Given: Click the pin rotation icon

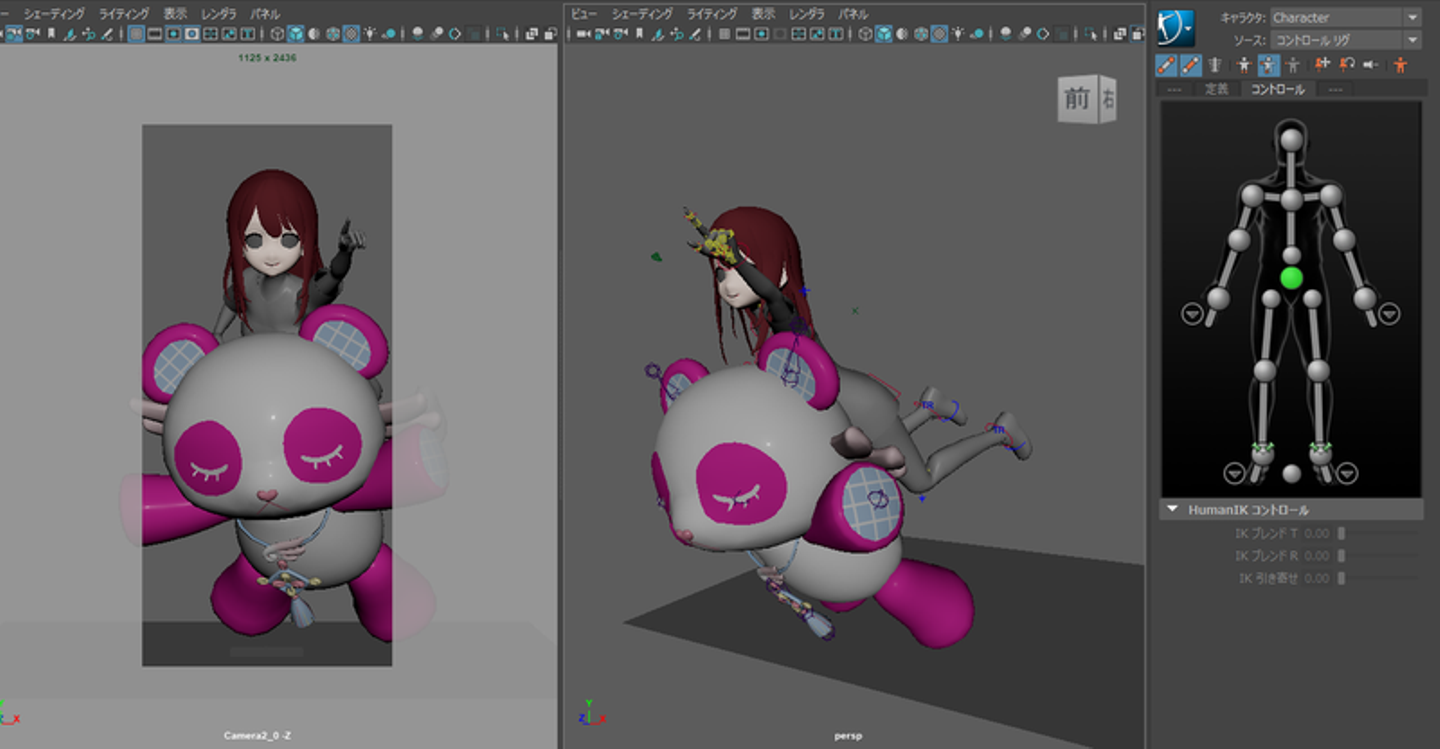Looking at the screenshot, I should [1347, 65].
